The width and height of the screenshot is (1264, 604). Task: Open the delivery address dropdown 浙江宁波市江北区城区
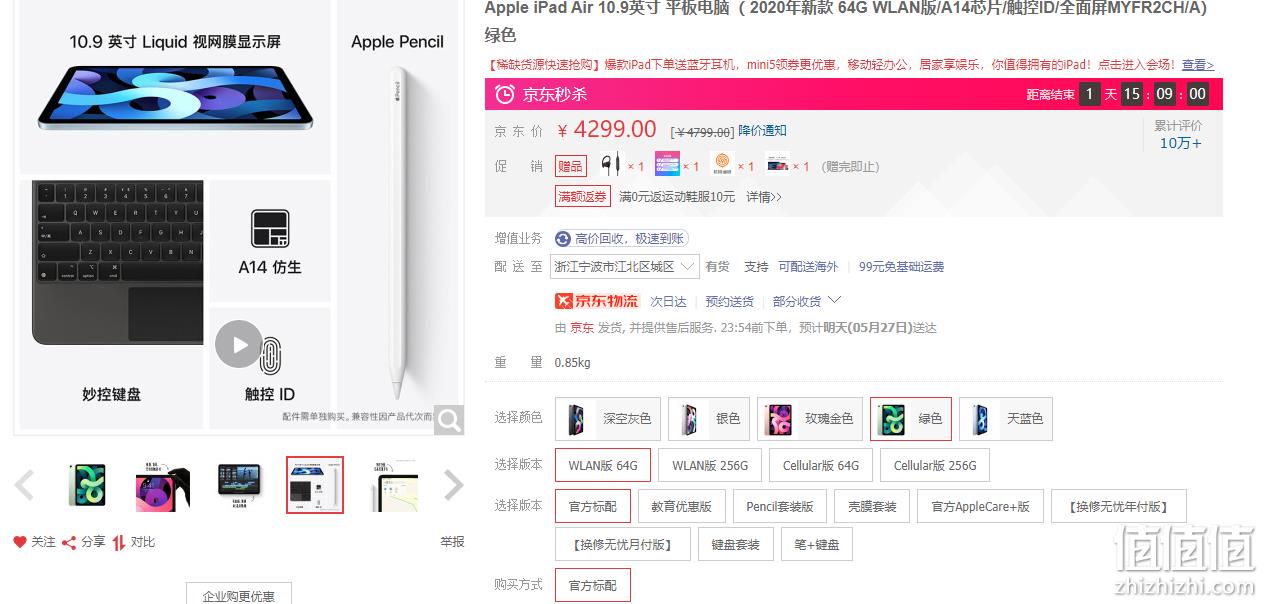coord(626,267)
